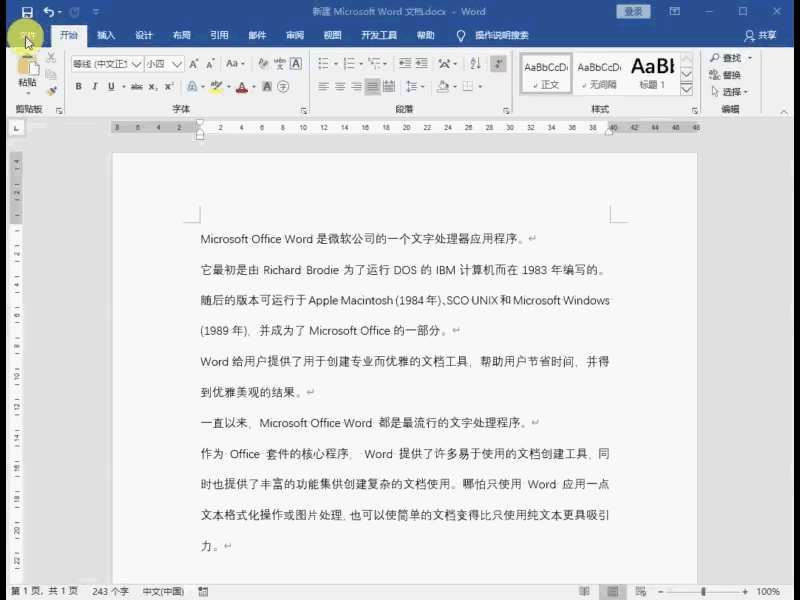Click the Align Right icon
Screen dimensions: 800x600
tap(356, 86)
